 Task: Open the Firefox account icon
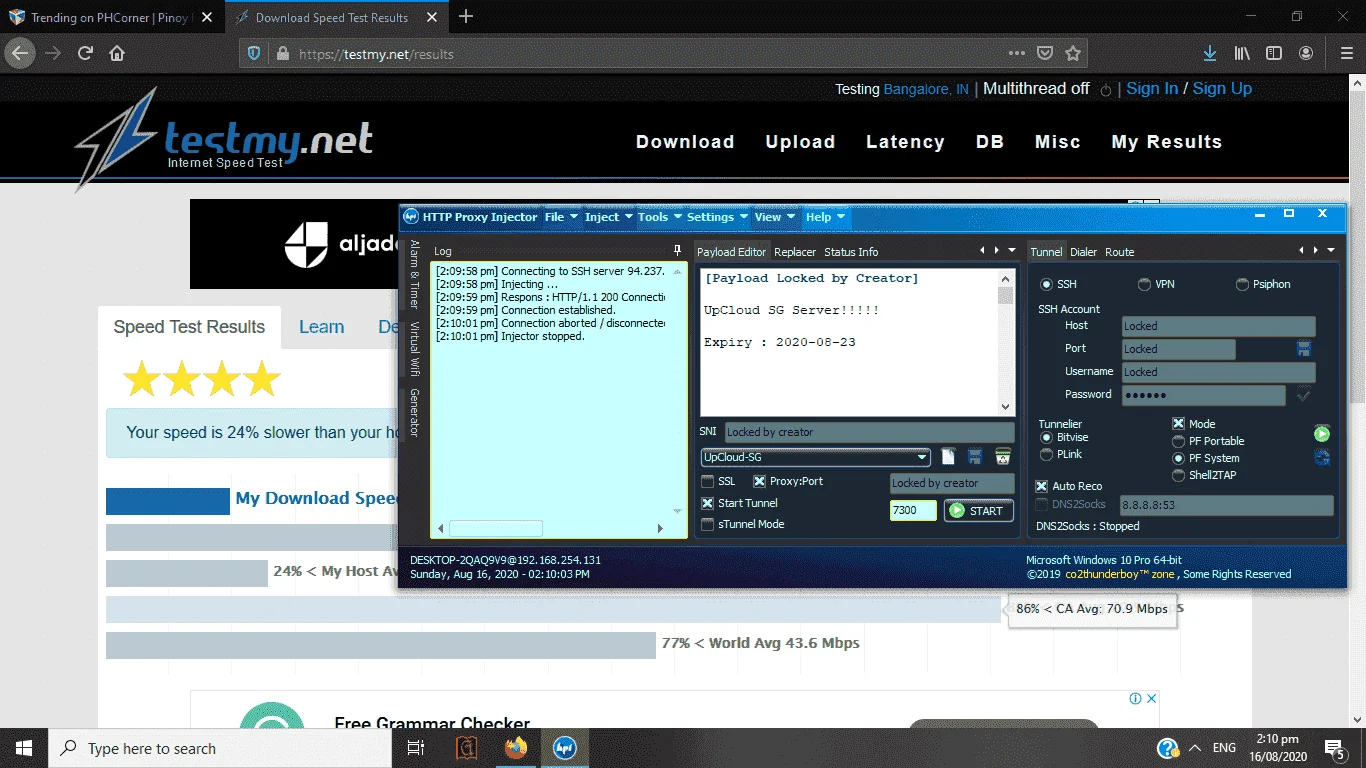1306,53
